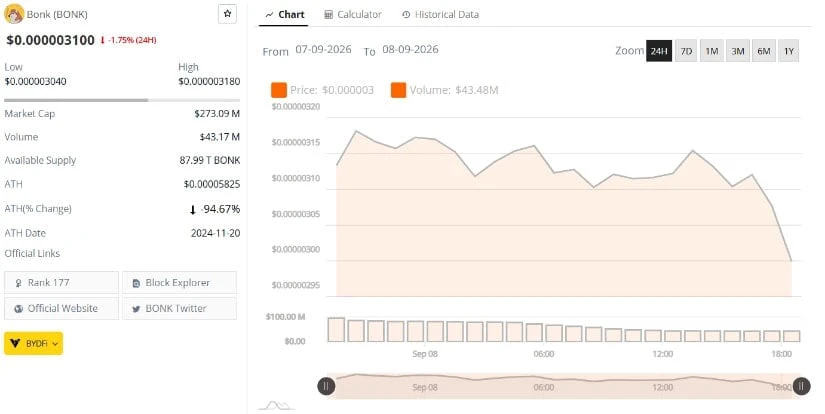Click the 12:00 x-axis label under the volume bars
The height and width of the screenshot is (414, 825).
pos(662,354)
